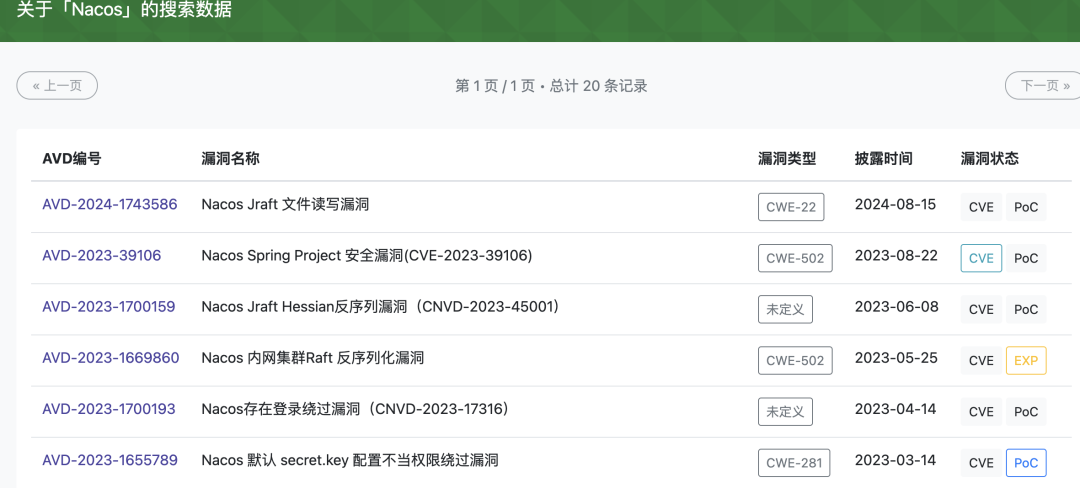The width and height of the screenshot is (1080, 488).
Task: Click 未定义 badge in AVD-2023-1700193 row
Action: (785, 412)
